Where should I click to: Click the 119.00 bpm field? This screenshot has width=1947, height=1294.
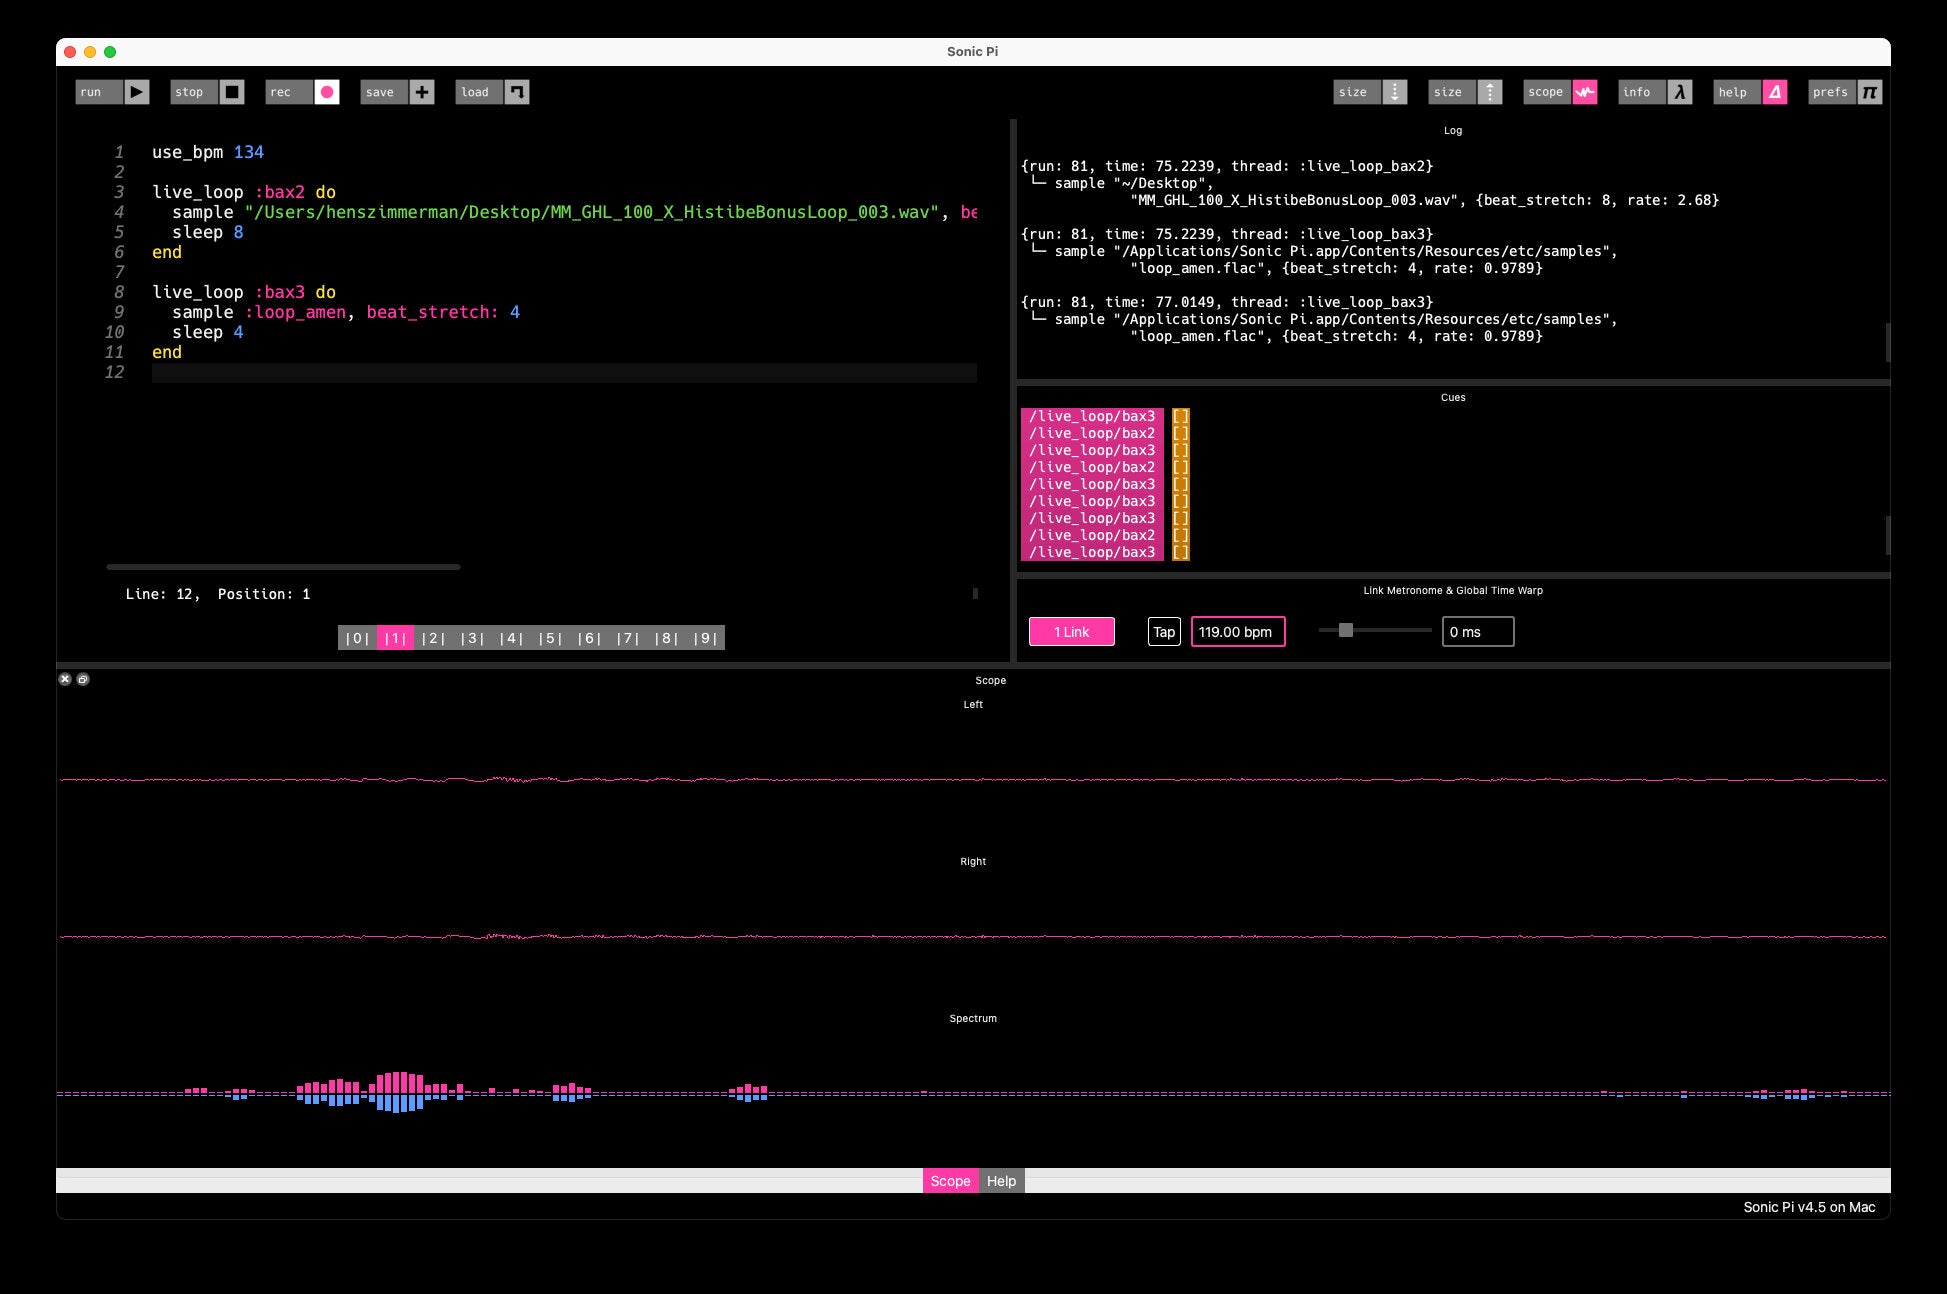tap(1238, 632)
